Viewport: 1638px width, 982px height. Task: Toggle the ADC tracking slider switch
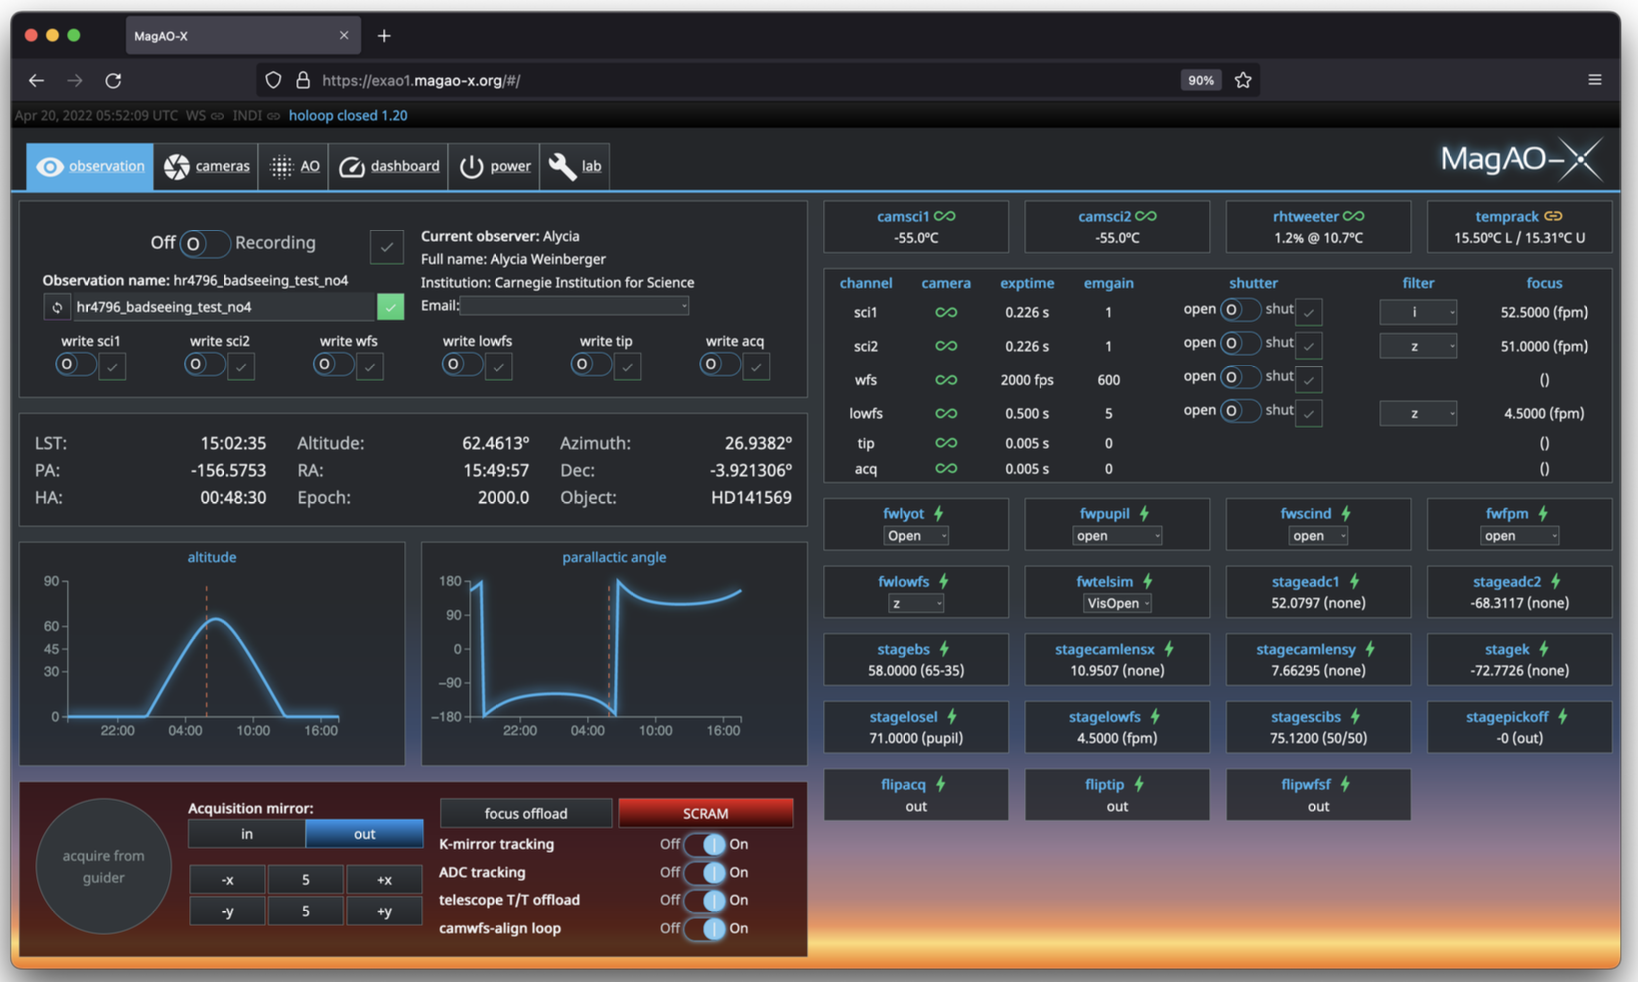point(706,873)
